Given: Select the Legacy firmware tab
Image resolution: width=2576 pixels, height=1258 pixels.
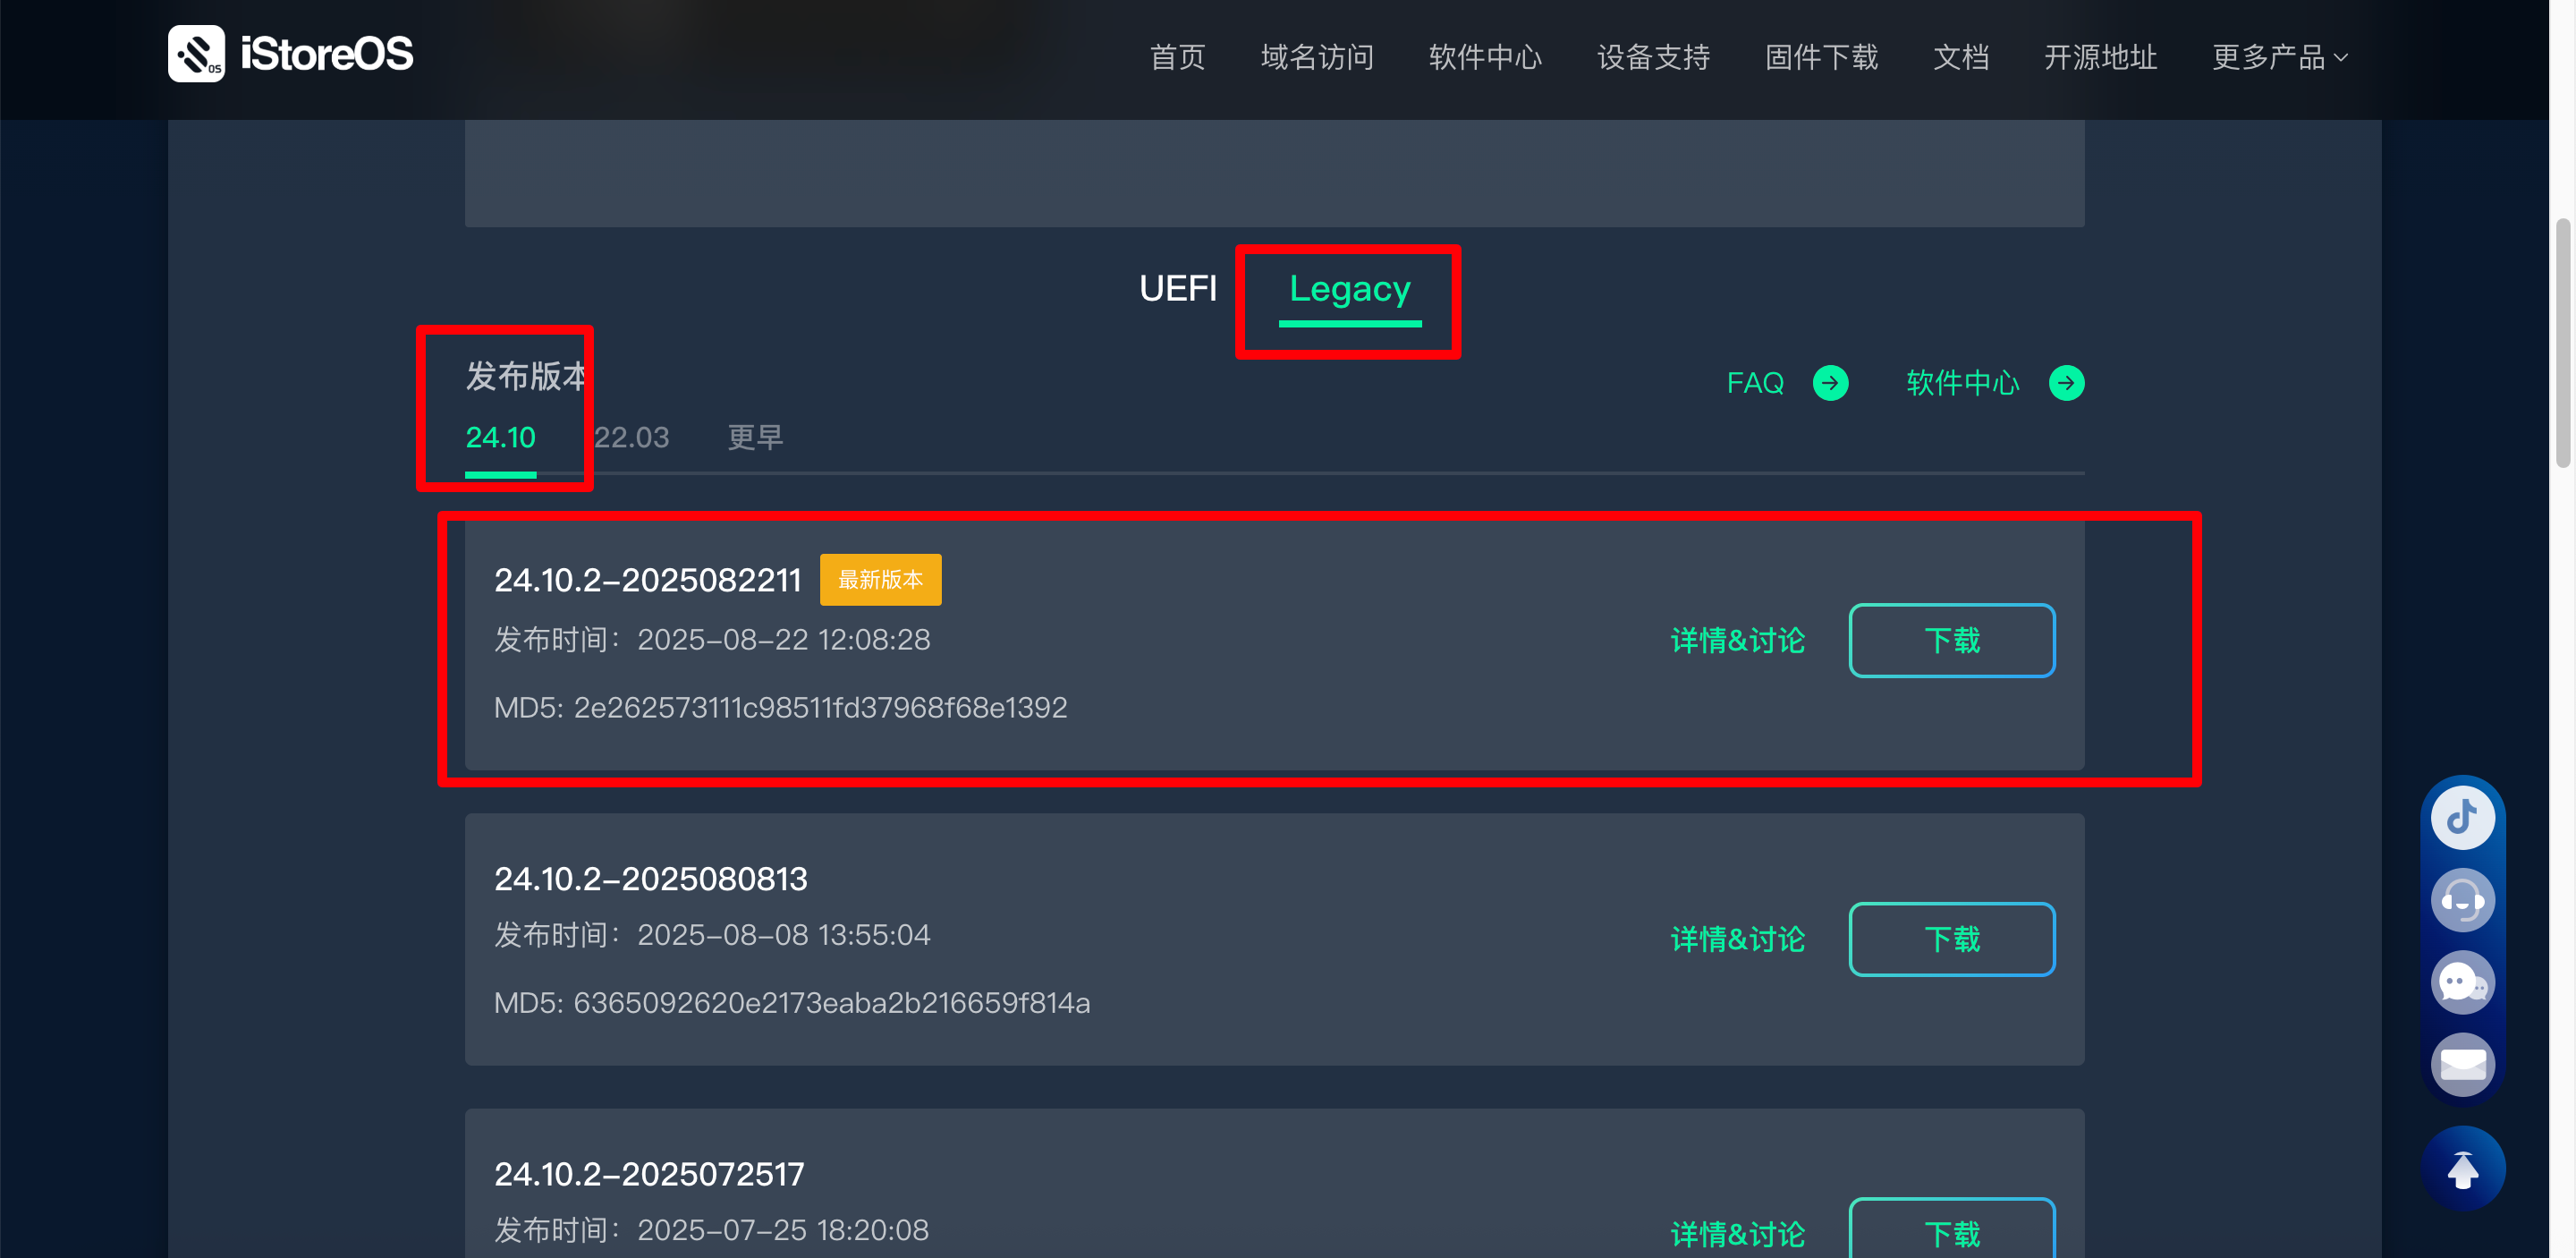Looking at the screenshot, I should [x=1349, y=290].
